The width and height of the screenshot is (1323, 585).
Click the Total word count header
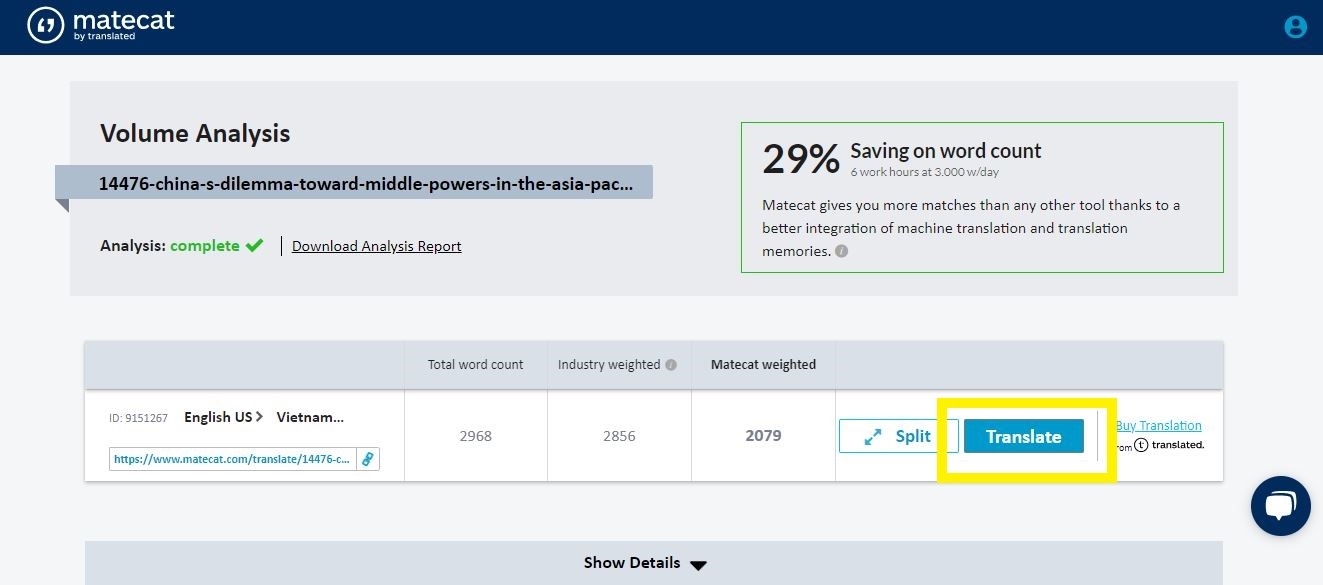475,365
